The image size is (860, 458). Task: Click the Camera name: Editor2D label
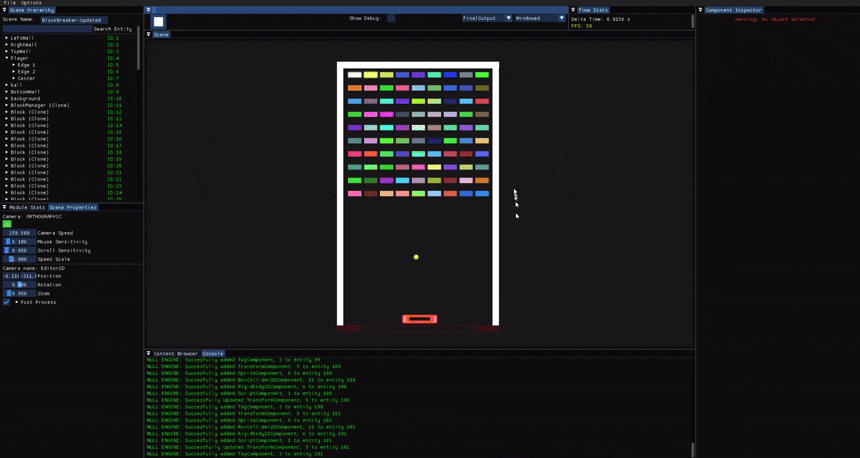pos(33,268)
